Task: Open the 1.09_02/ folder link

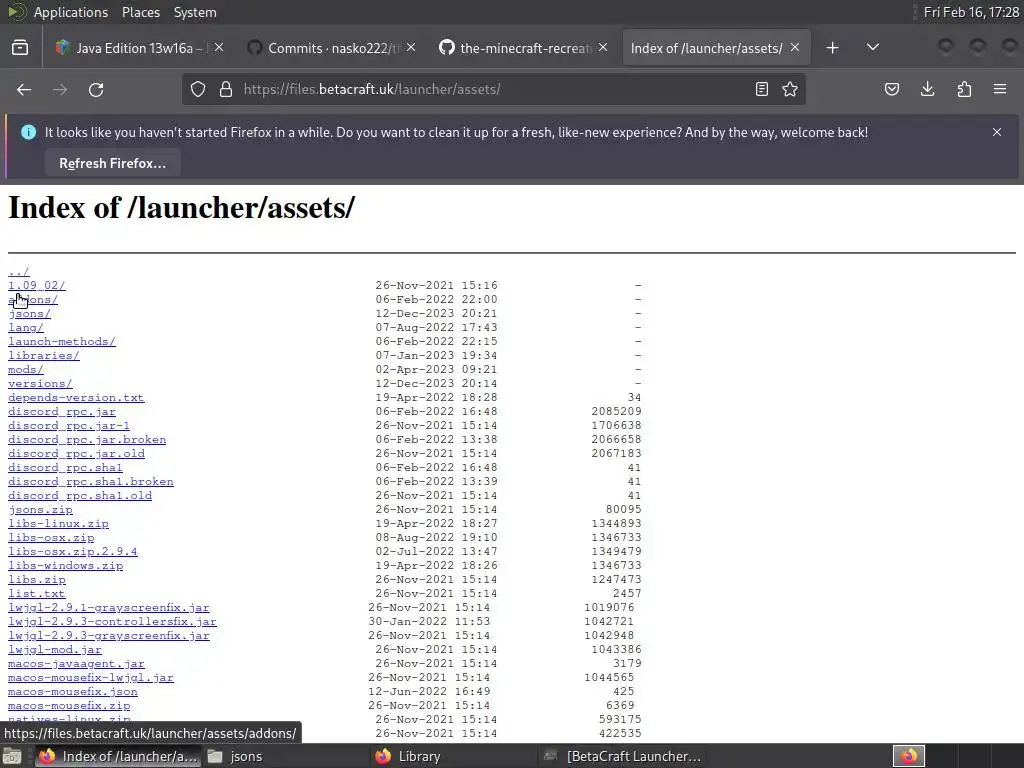Action: [x=37, y=285]
